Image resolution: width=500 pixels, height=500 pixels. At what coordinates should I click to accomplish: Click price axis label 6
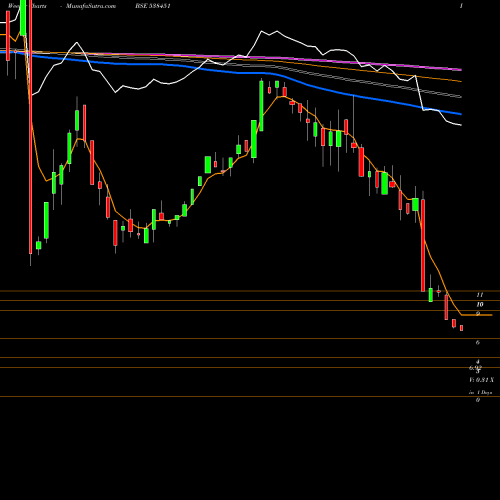[478, 342]
